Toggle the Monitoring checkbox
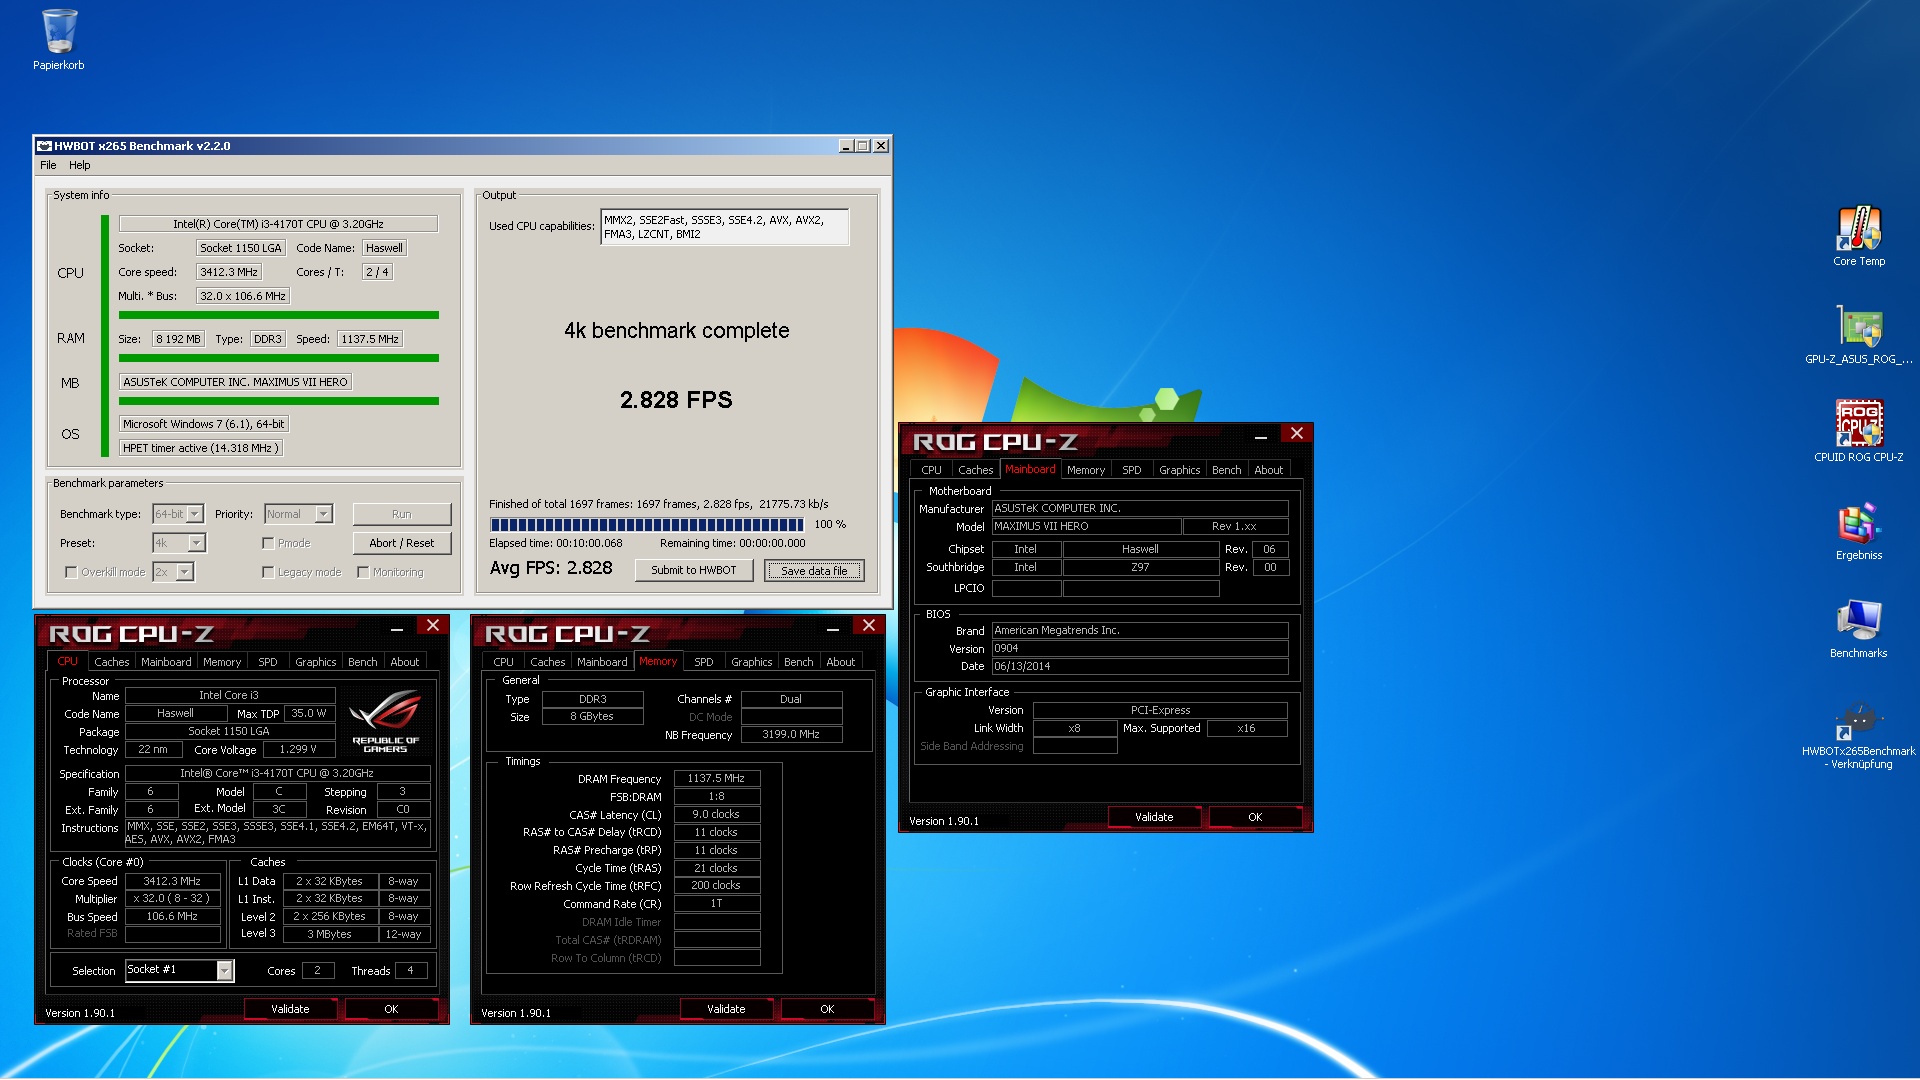This screenshot has width=1920, height=1080. pos(363,572)
